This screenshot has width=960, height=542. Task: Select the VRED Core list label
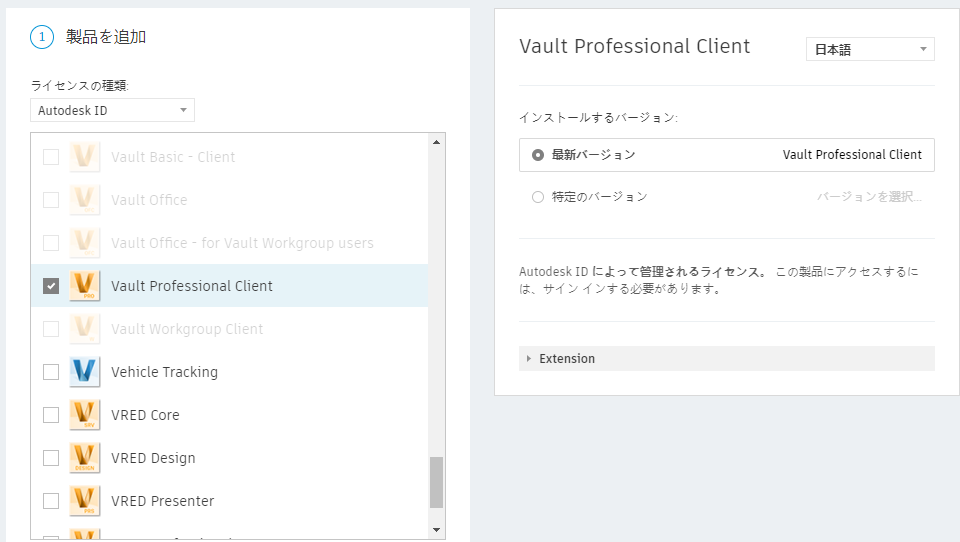pos(145,415)
